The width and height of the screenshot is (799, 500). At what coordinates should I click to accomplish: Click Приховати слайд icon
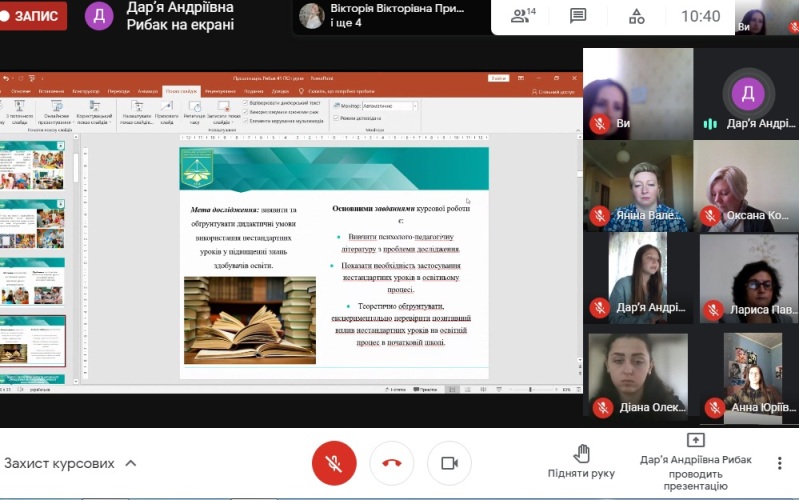click(x=166, y=106)
